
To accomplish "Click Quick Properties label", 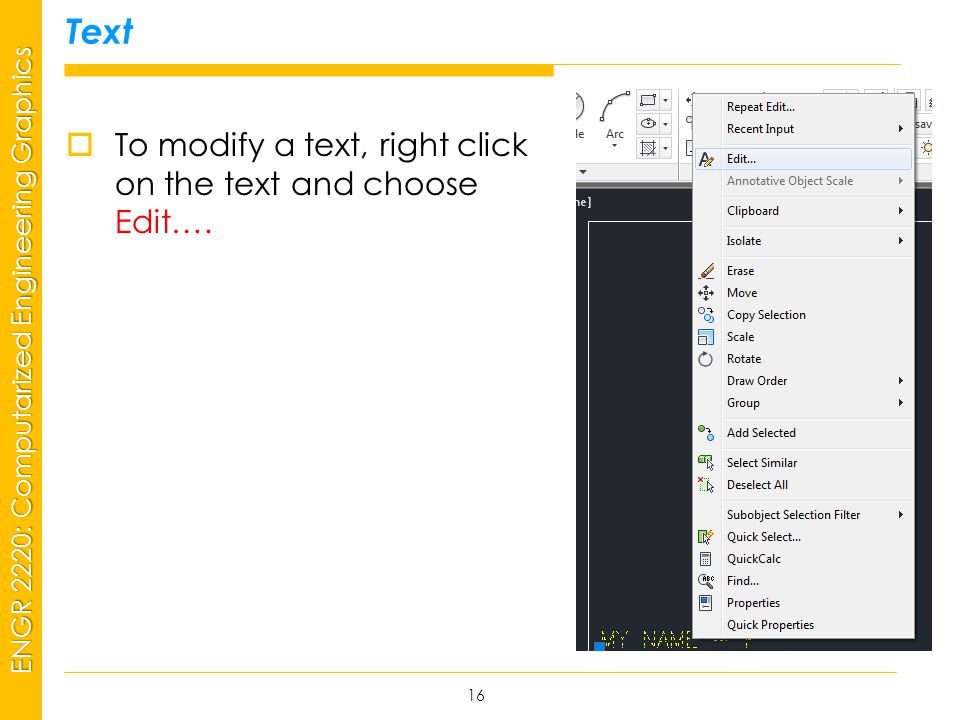I will pyautogui.click(x=770, y=625).
